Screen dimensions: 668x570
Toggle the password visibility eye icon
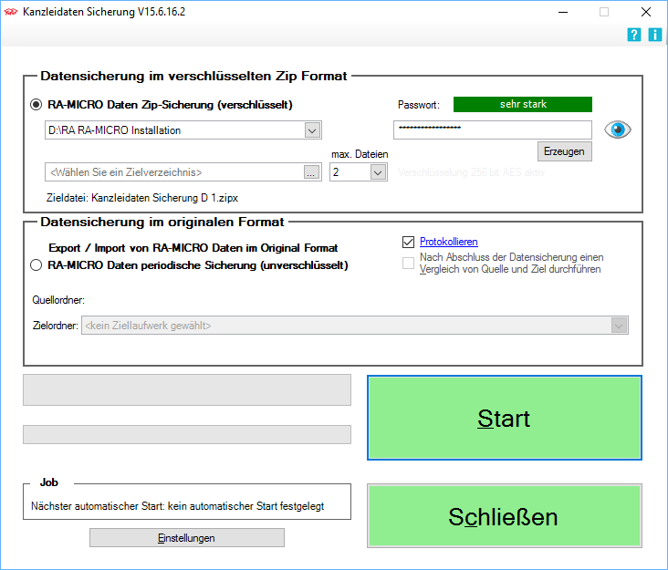coord(617,130)
